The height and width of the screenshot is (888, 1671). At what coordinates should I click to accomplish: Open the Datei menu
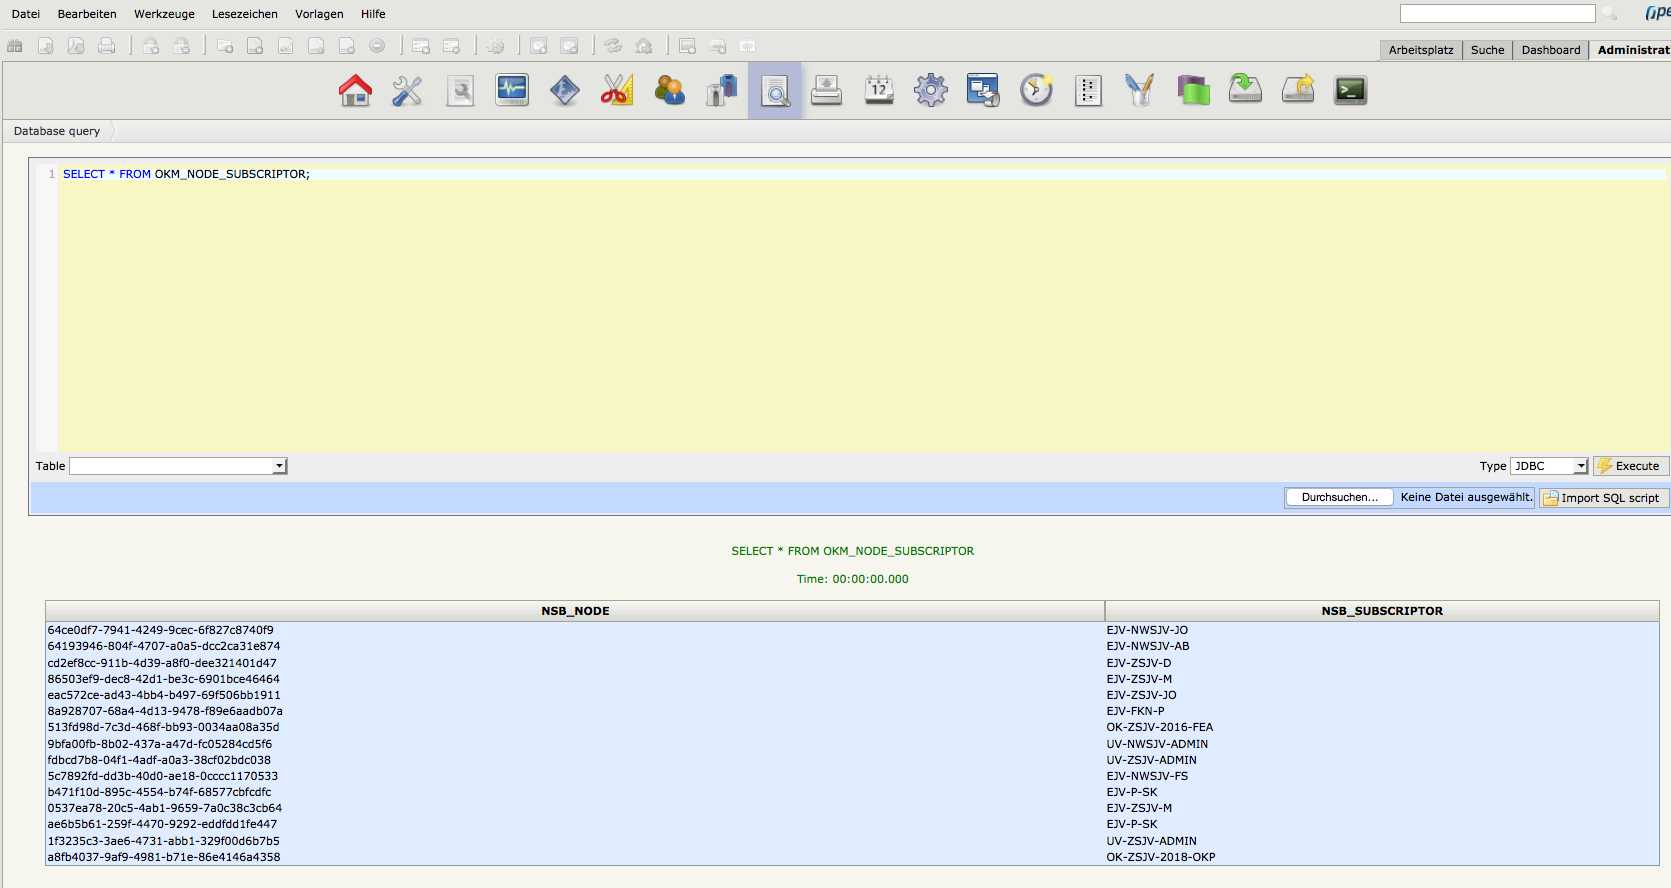26,14
